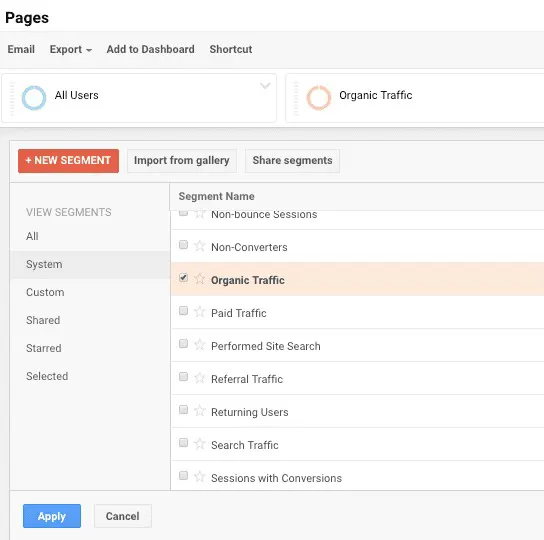Star the Non-Converters segment
This screenshot has width=544, height=540.
[199, 246]
